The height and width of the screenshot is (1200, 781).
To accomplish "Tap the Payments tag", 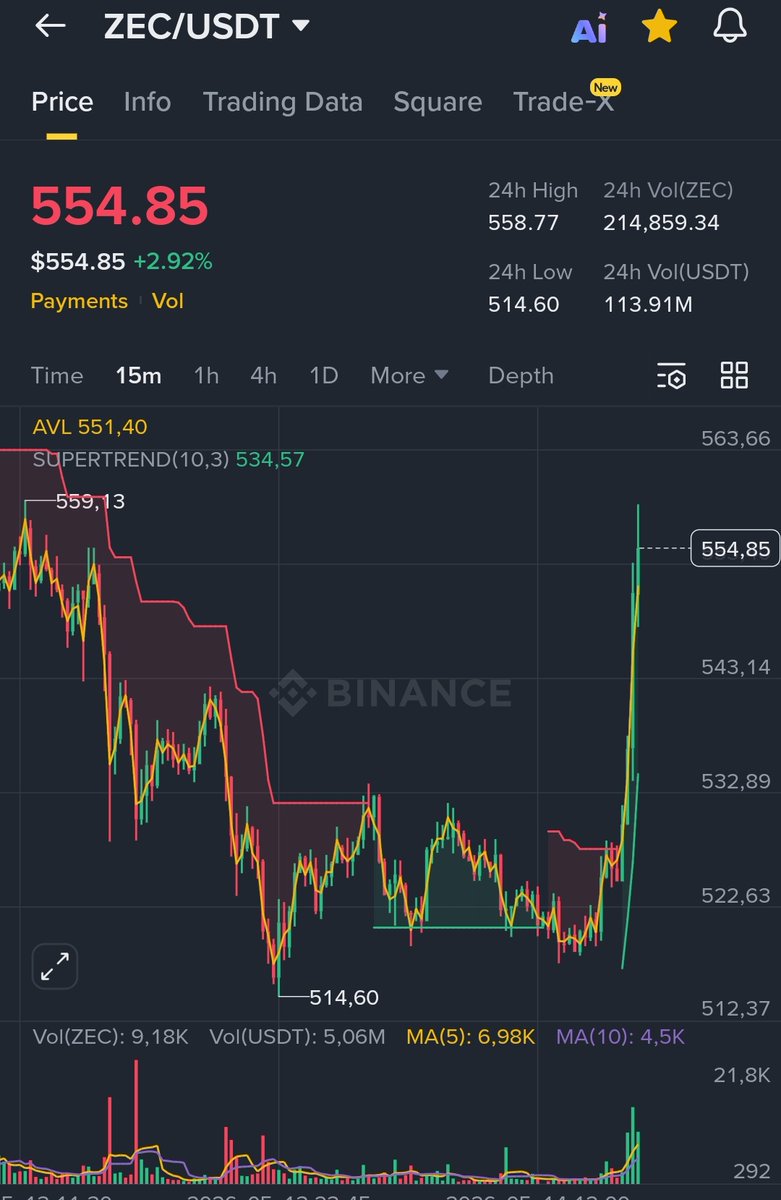I will click(79, 301).
